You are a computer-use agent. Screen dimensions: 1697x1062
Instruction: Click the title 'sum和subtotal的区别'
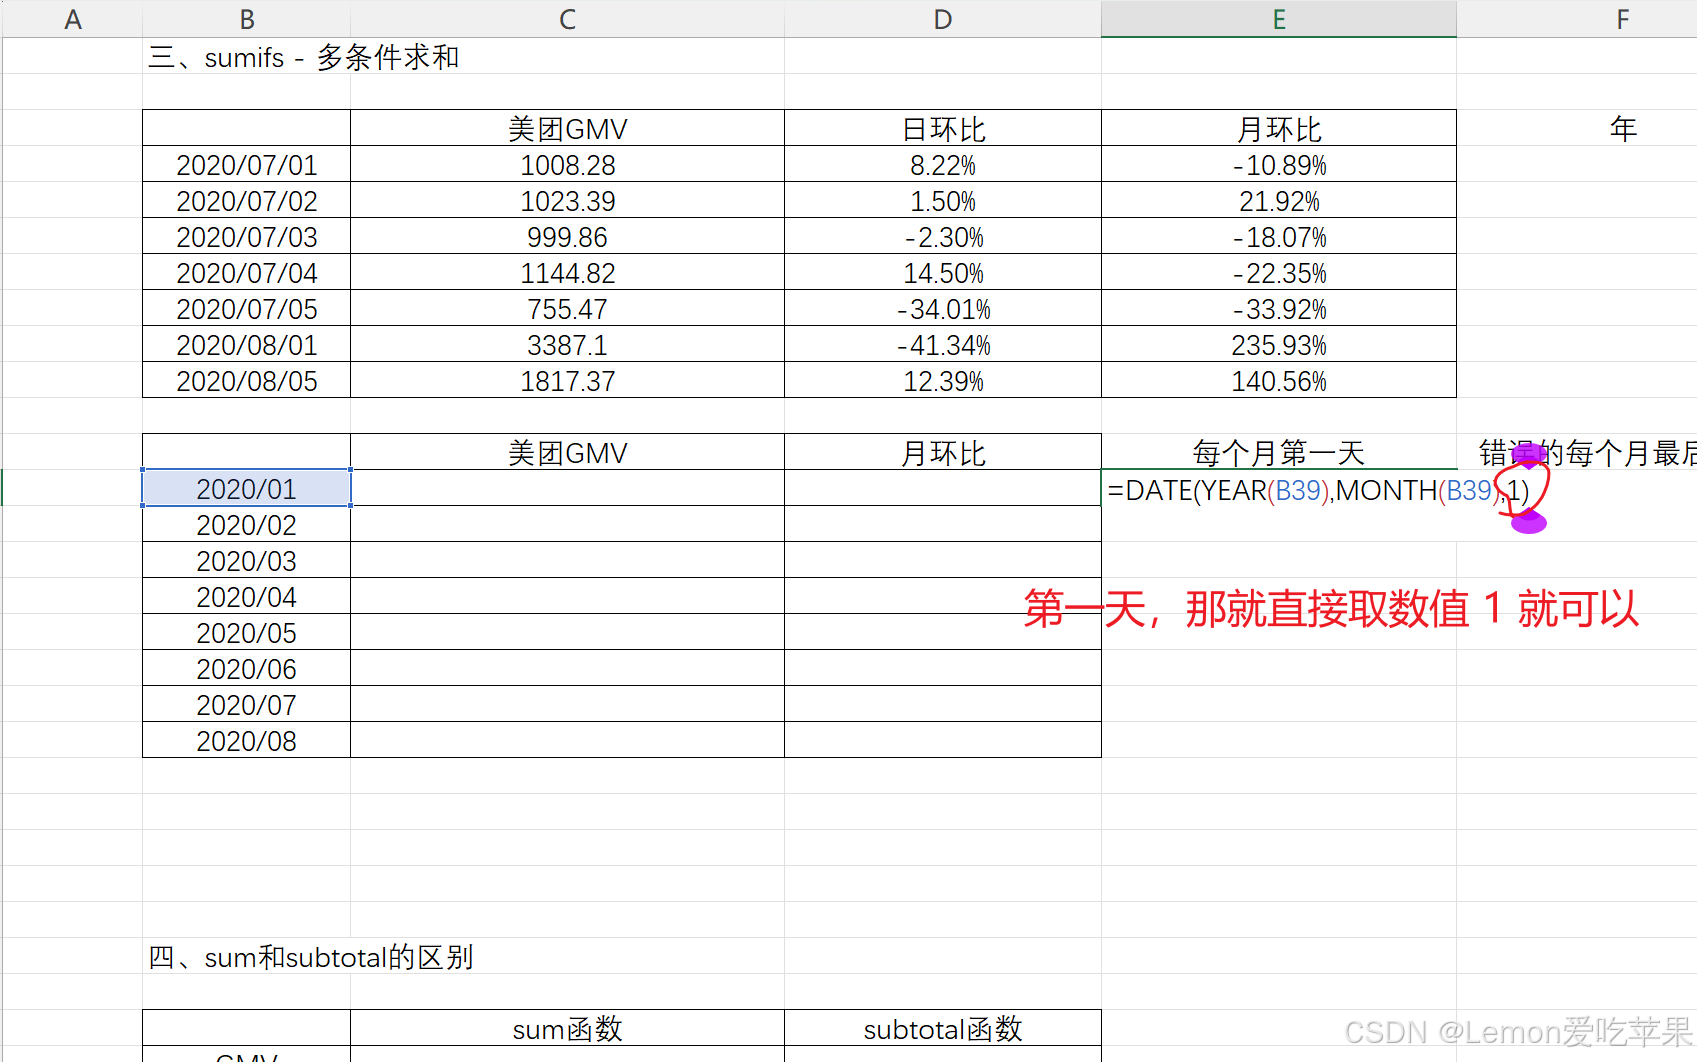coord(311,957)
